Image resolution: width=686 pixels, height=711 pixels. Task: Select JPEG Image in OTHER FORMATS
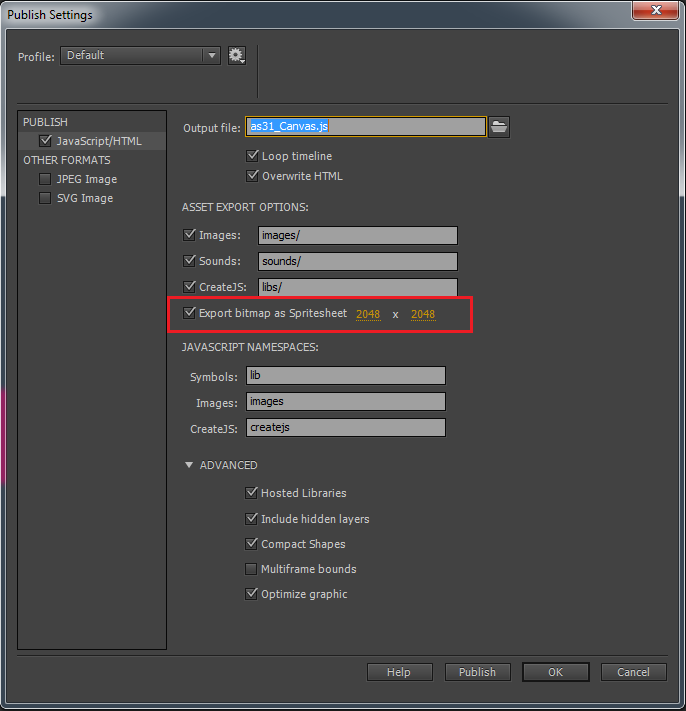87,179
